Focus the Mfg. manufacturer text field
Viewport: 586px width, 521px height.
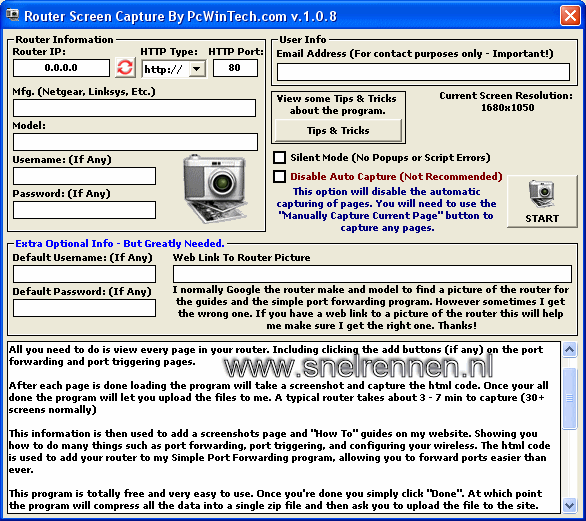click(x=135, y=108)
